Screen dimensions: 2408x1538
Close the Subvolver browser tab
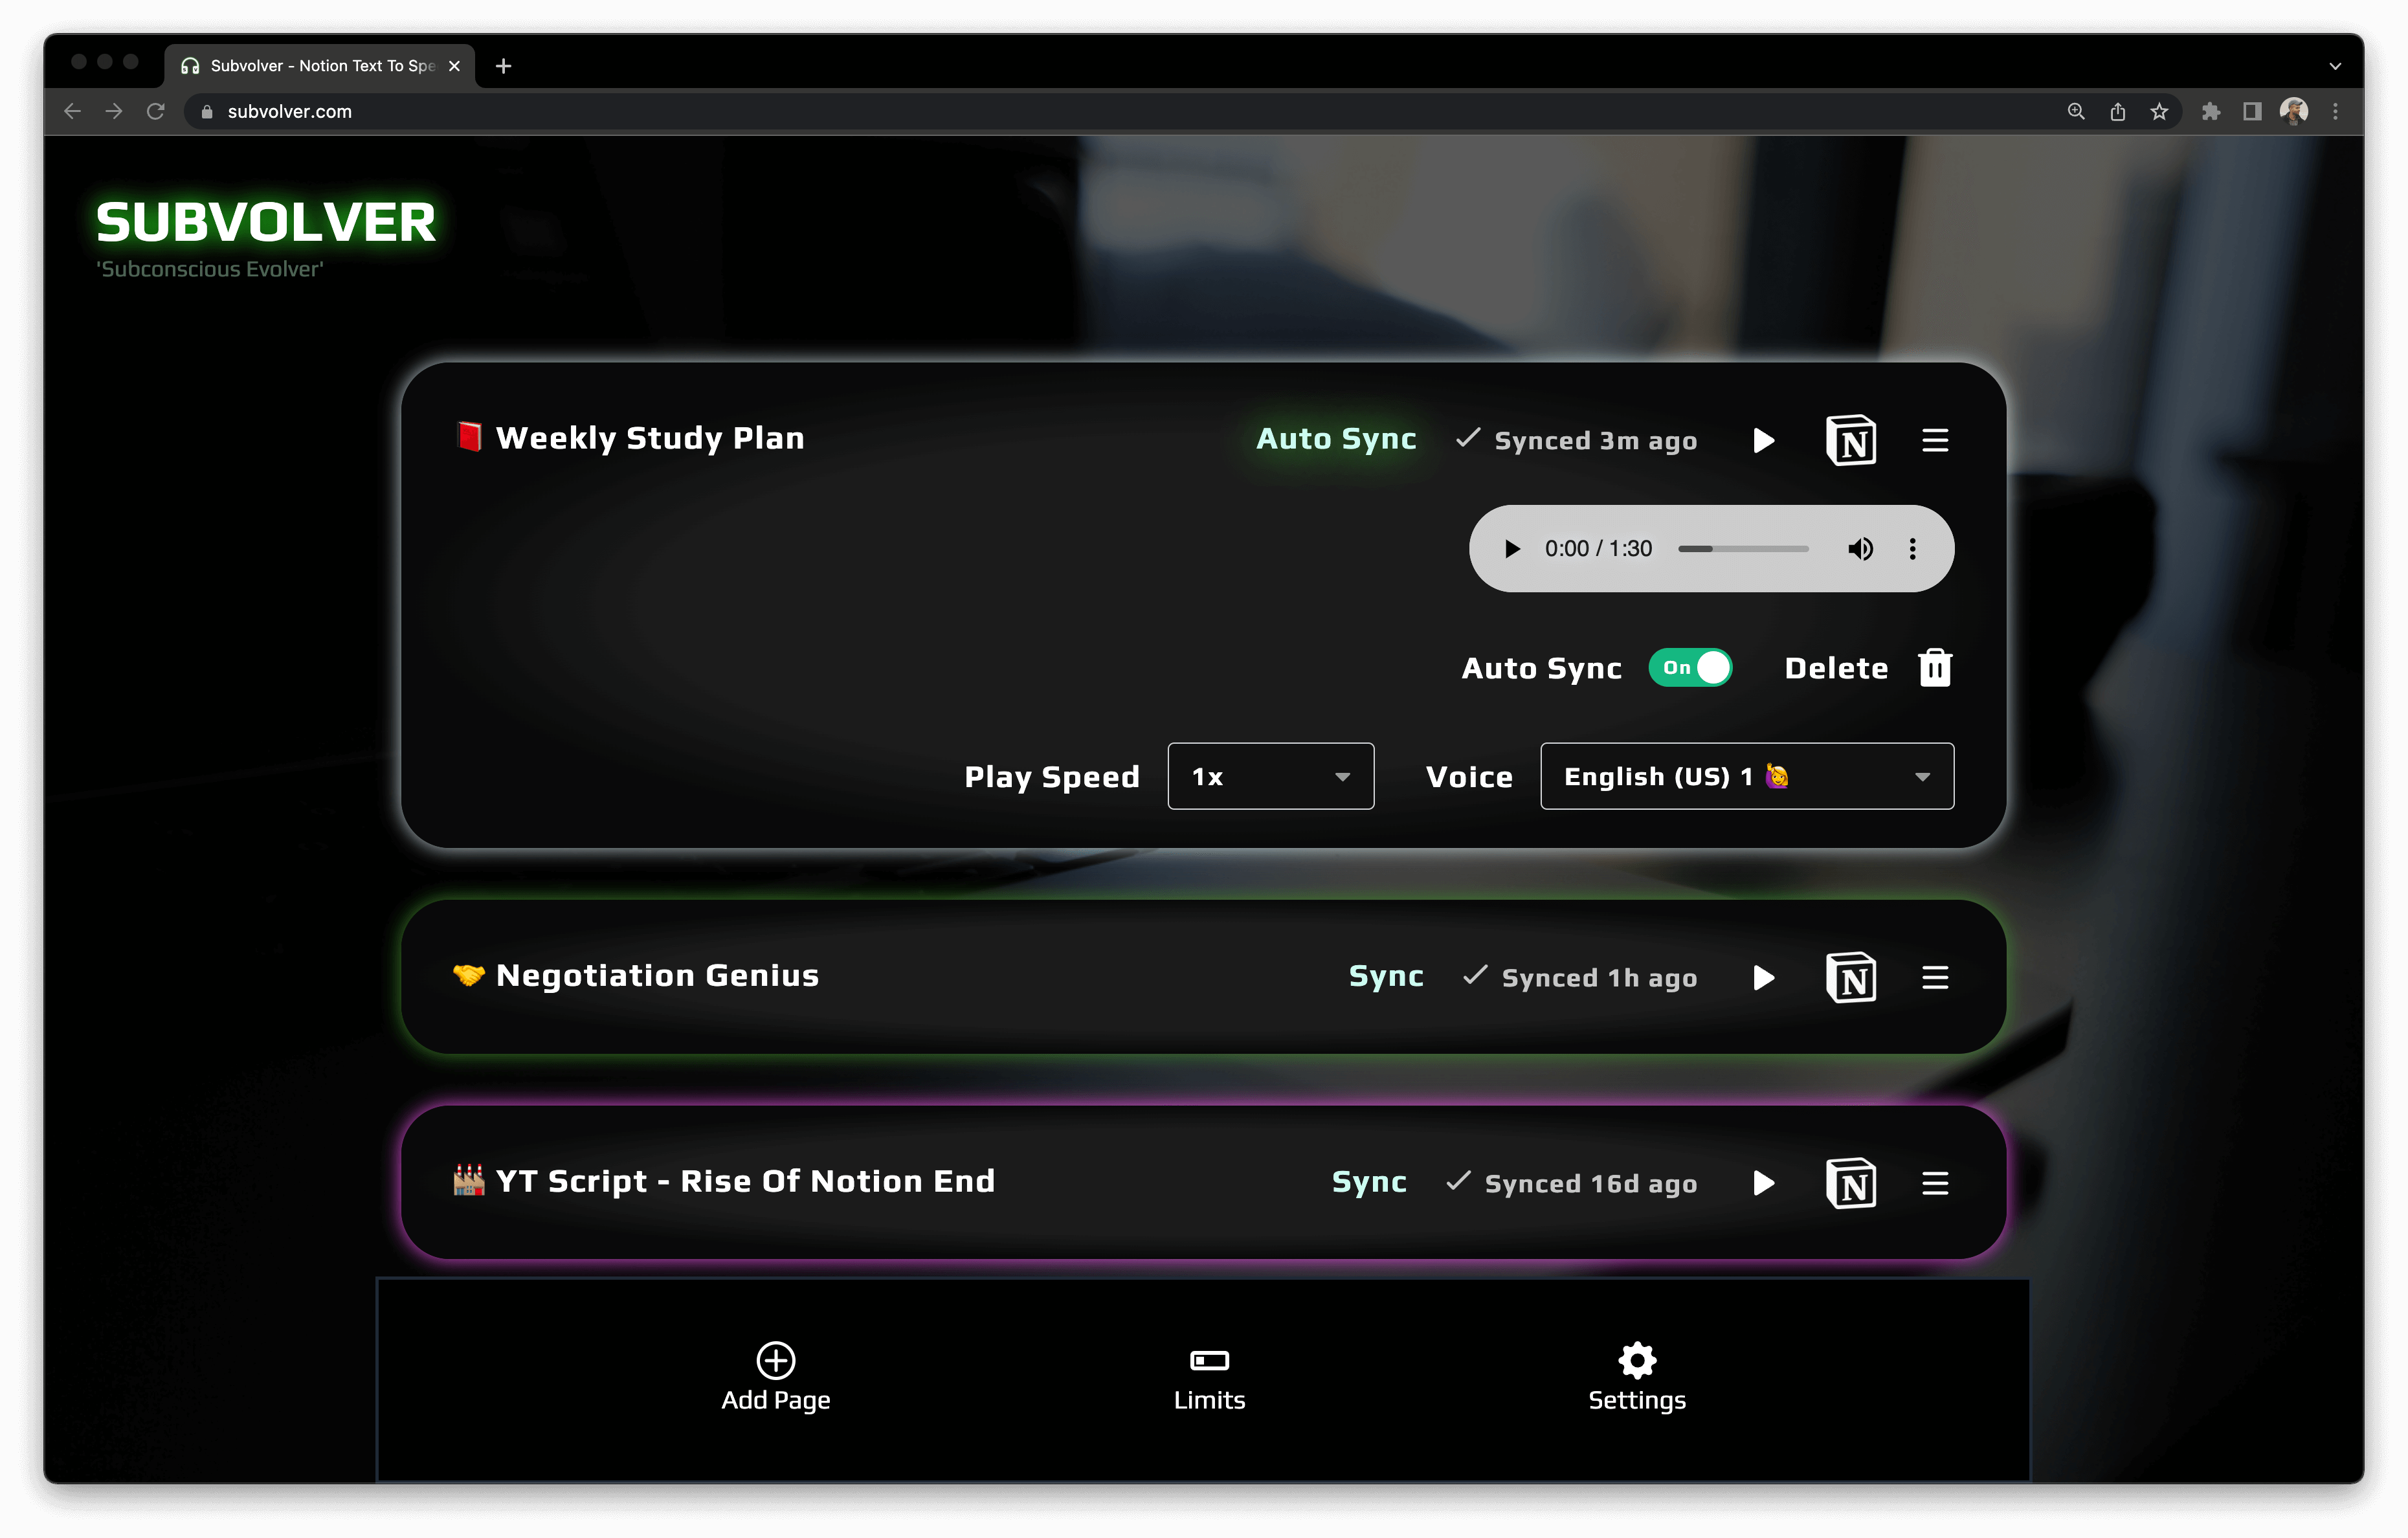(454, 66)
